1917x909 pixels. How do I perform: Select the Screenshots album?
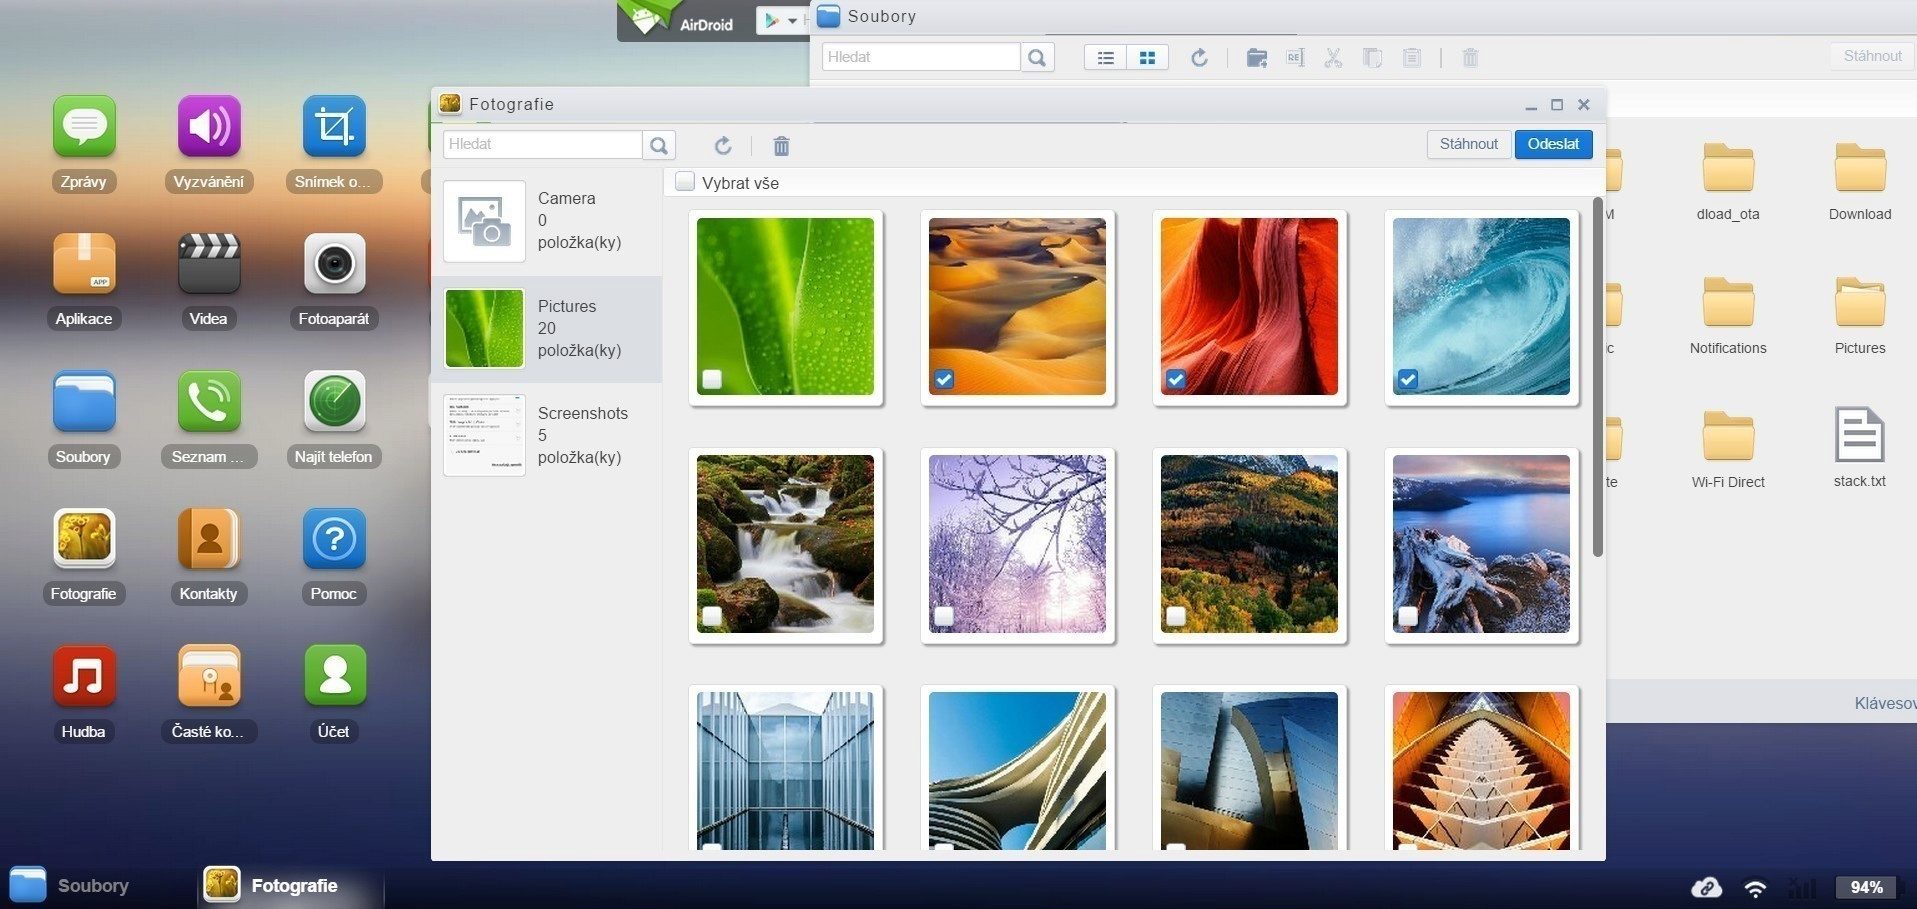click(547, 436)
